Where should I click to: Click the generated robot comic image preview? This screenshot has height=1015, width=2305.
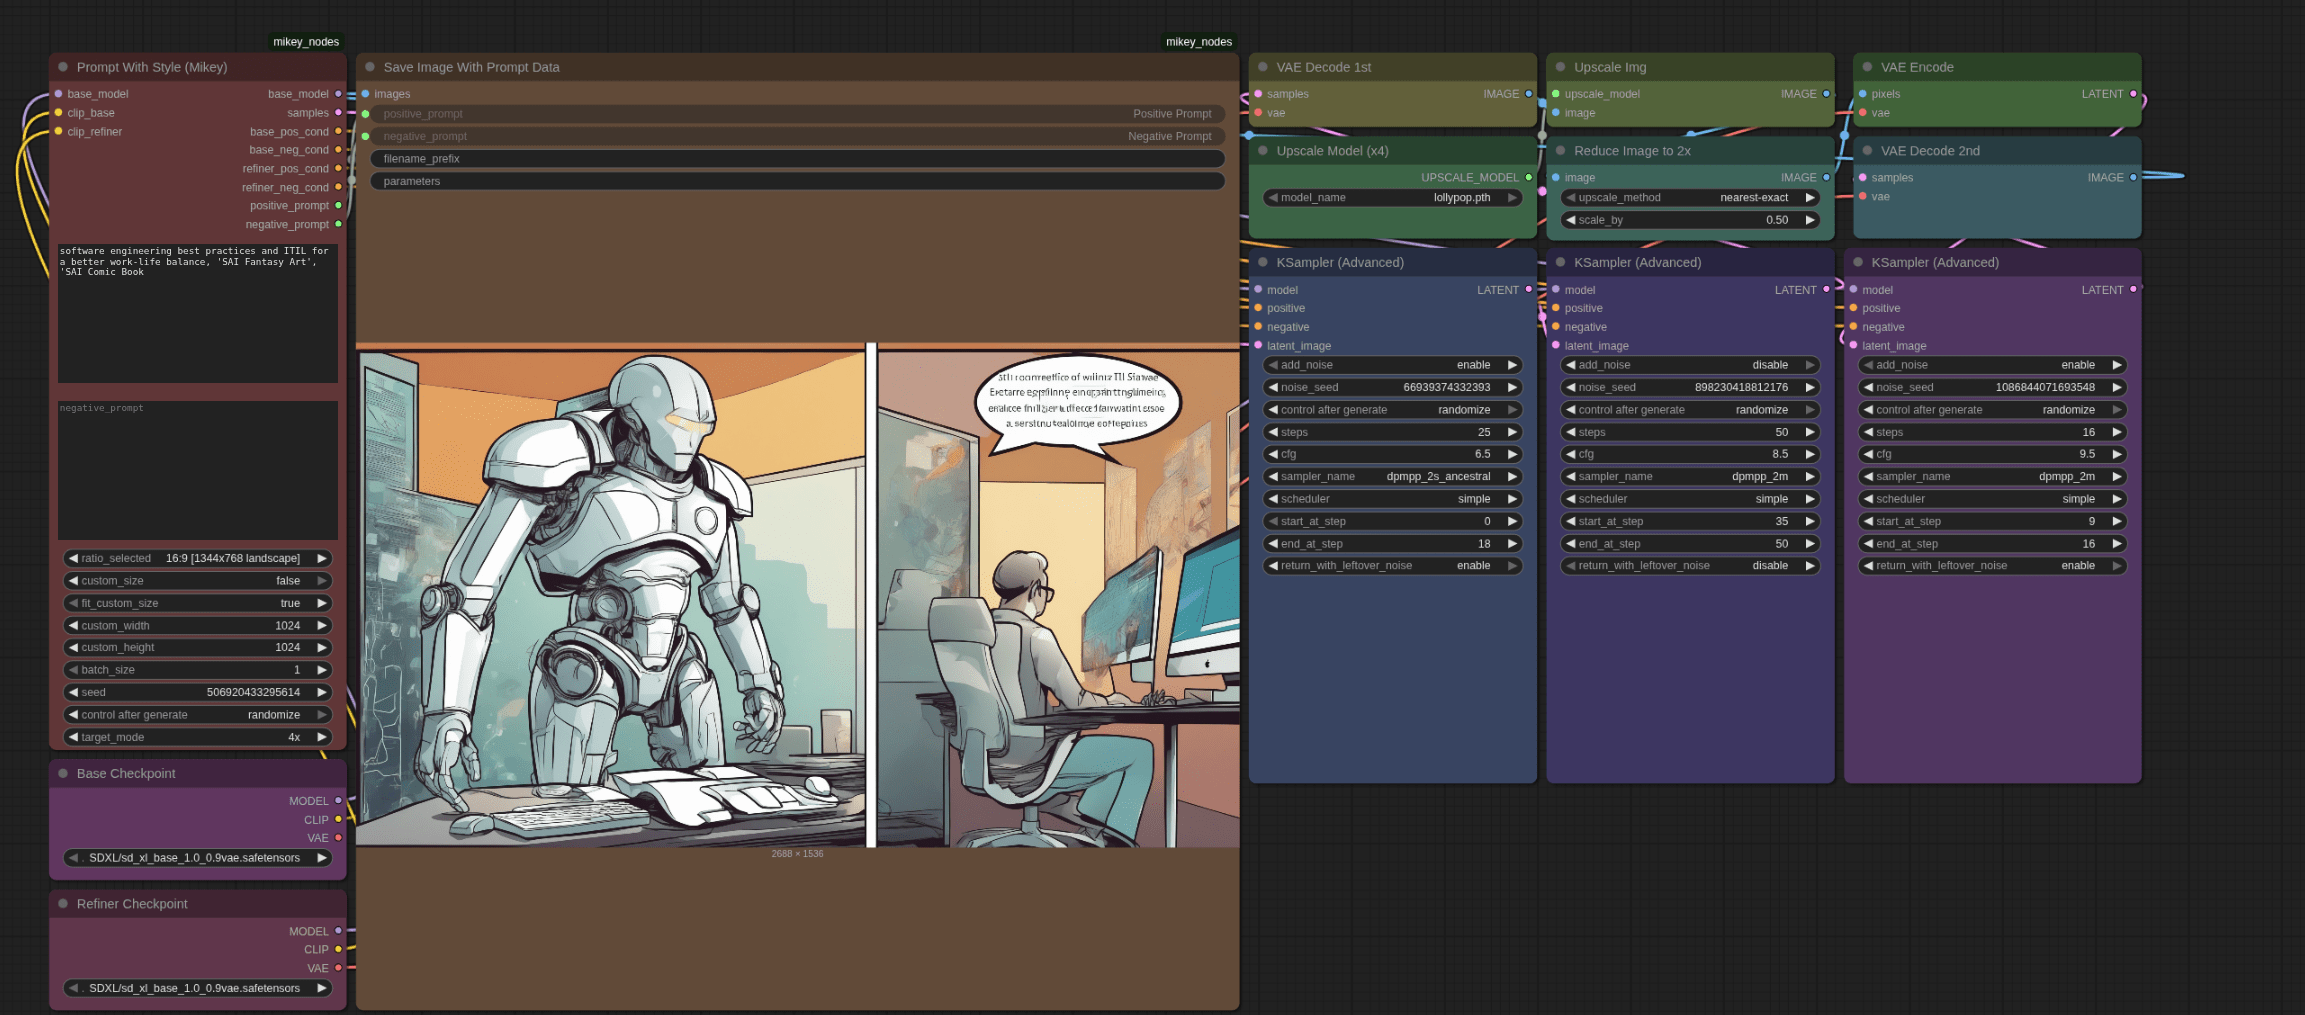coord(797,596)
